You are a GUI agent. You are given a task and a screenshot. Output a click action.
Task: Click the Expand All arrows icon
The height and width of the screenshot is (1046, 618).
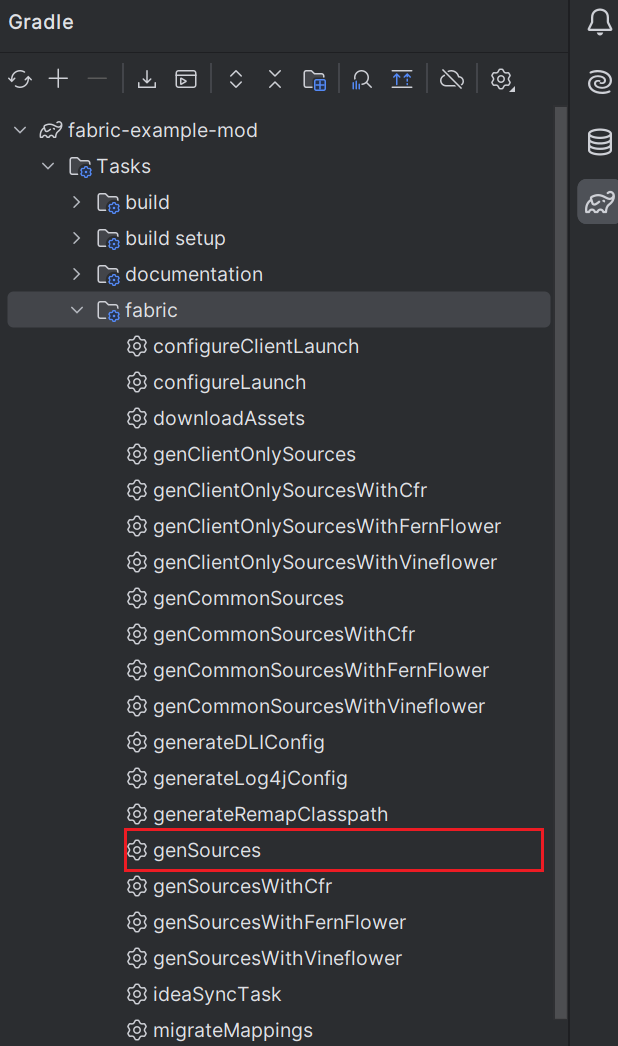(x=236, y=79)
